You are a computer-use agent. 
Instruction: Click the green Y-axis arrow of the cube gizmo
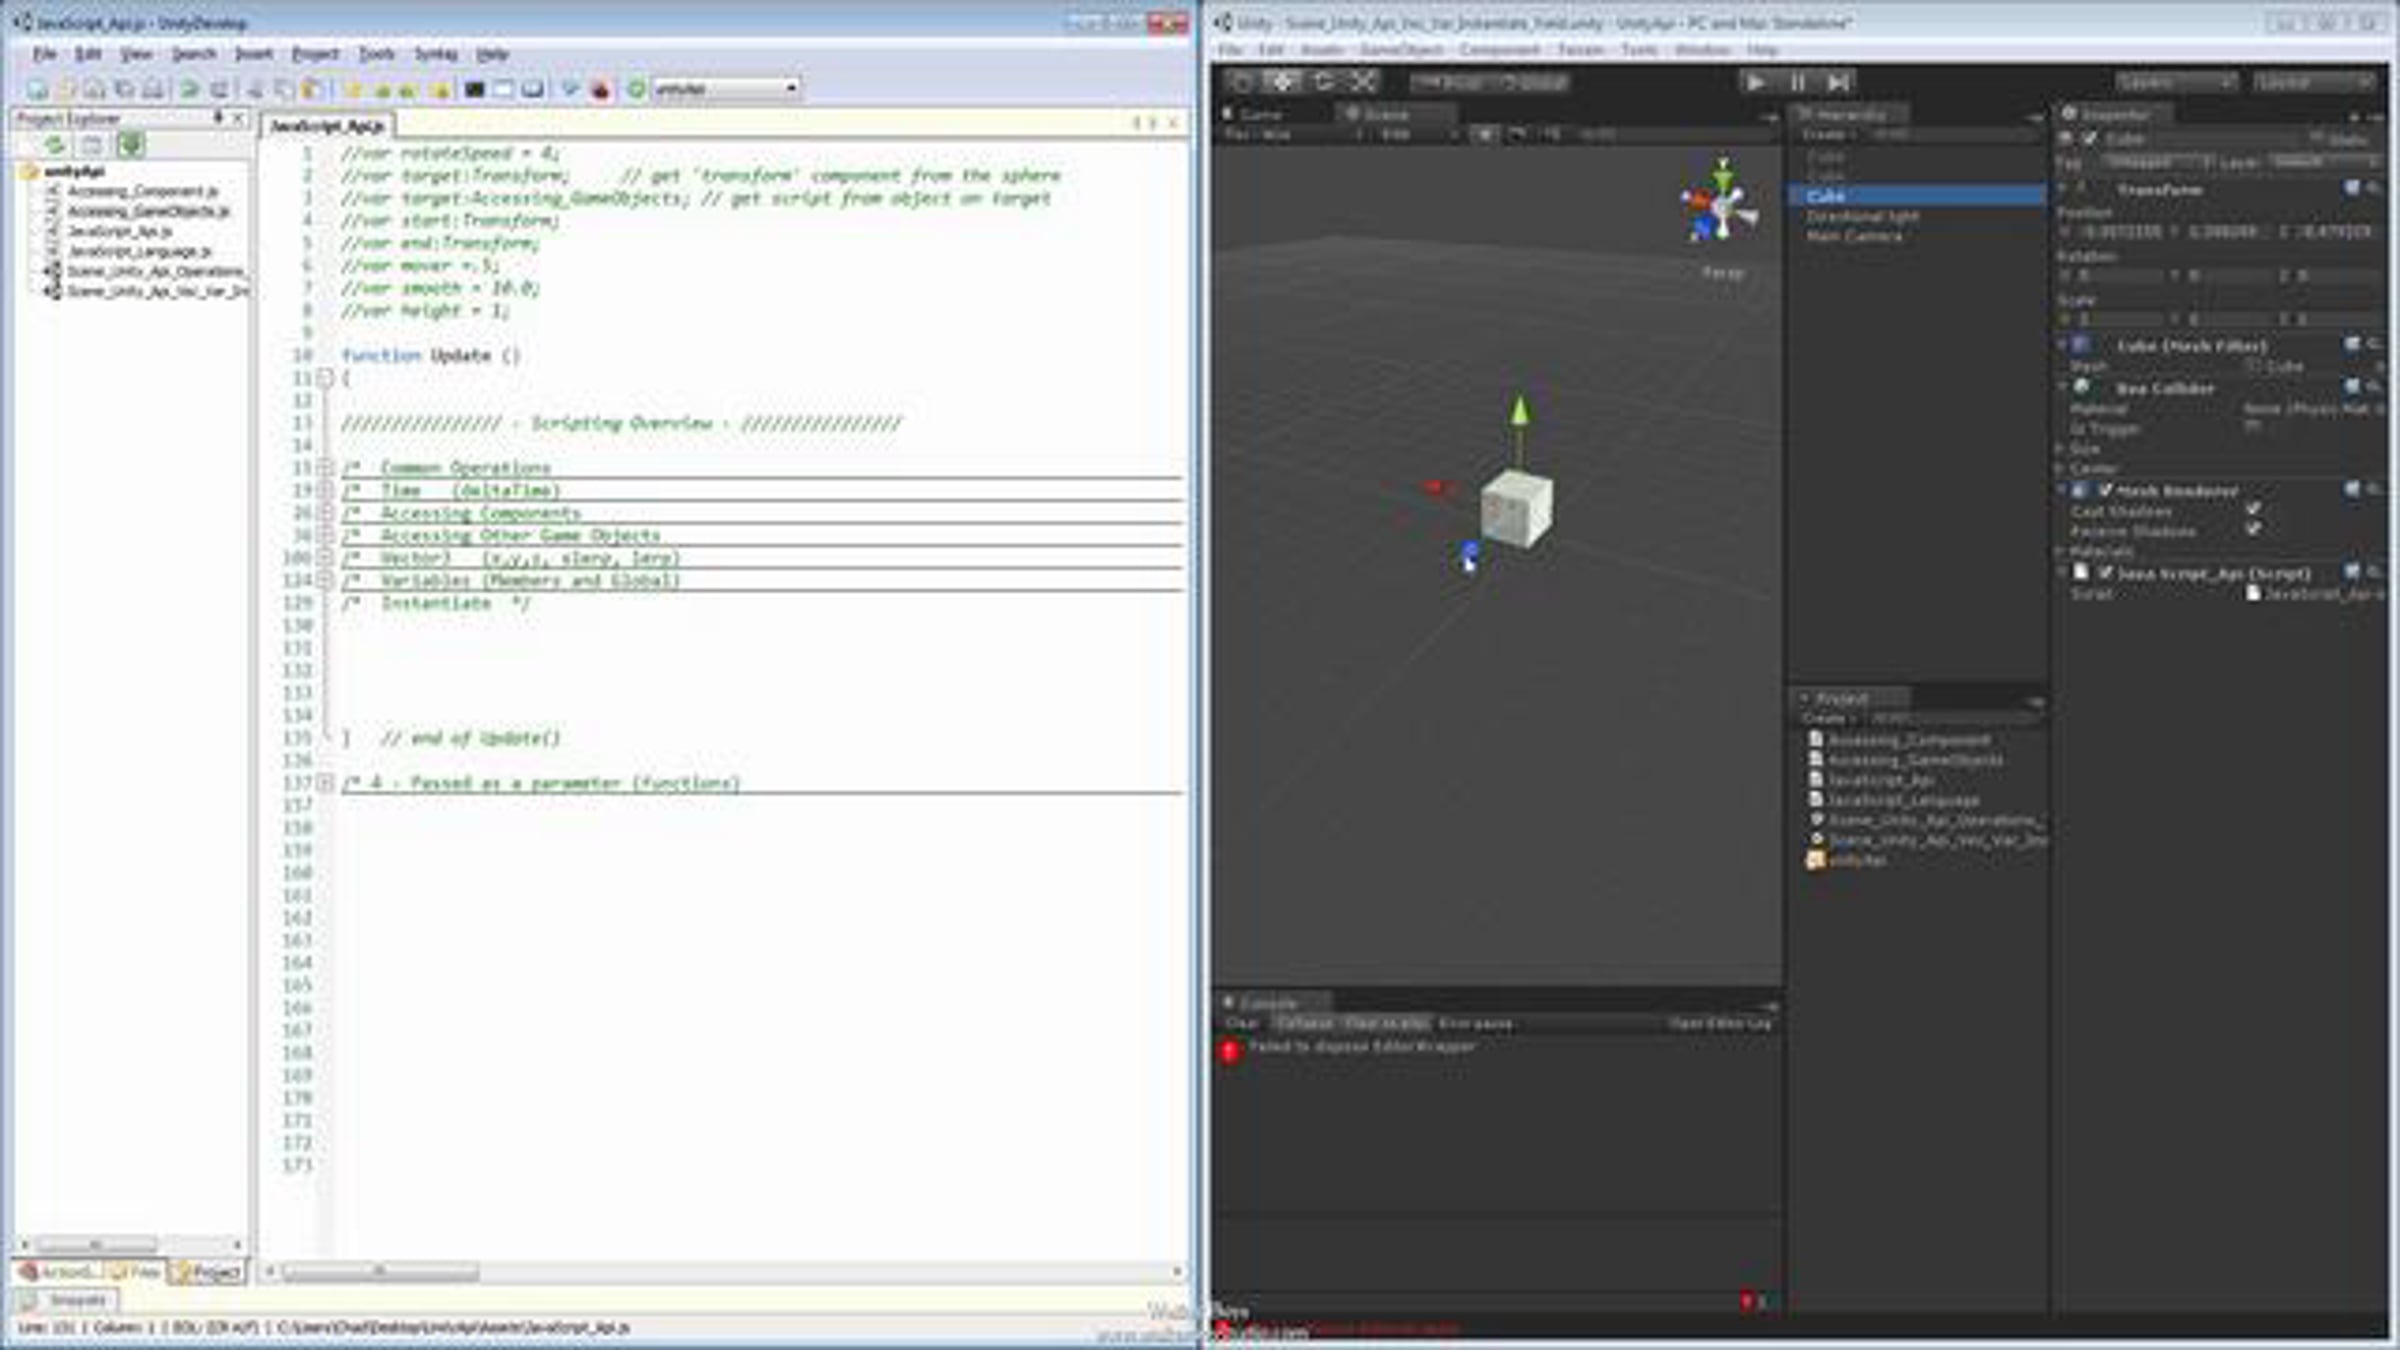click(1520, 410)
